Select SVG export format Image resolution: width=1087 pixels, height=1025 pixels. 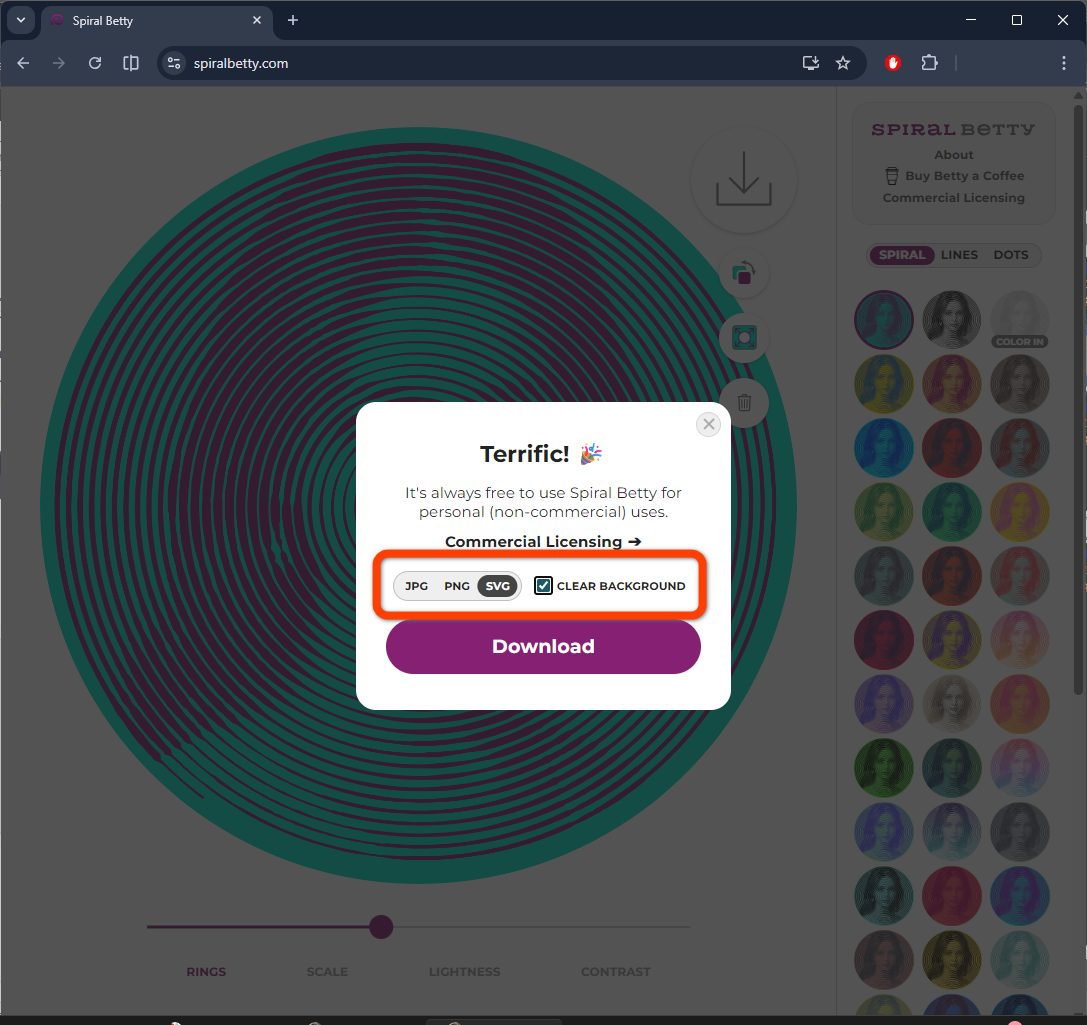[497, 586]
